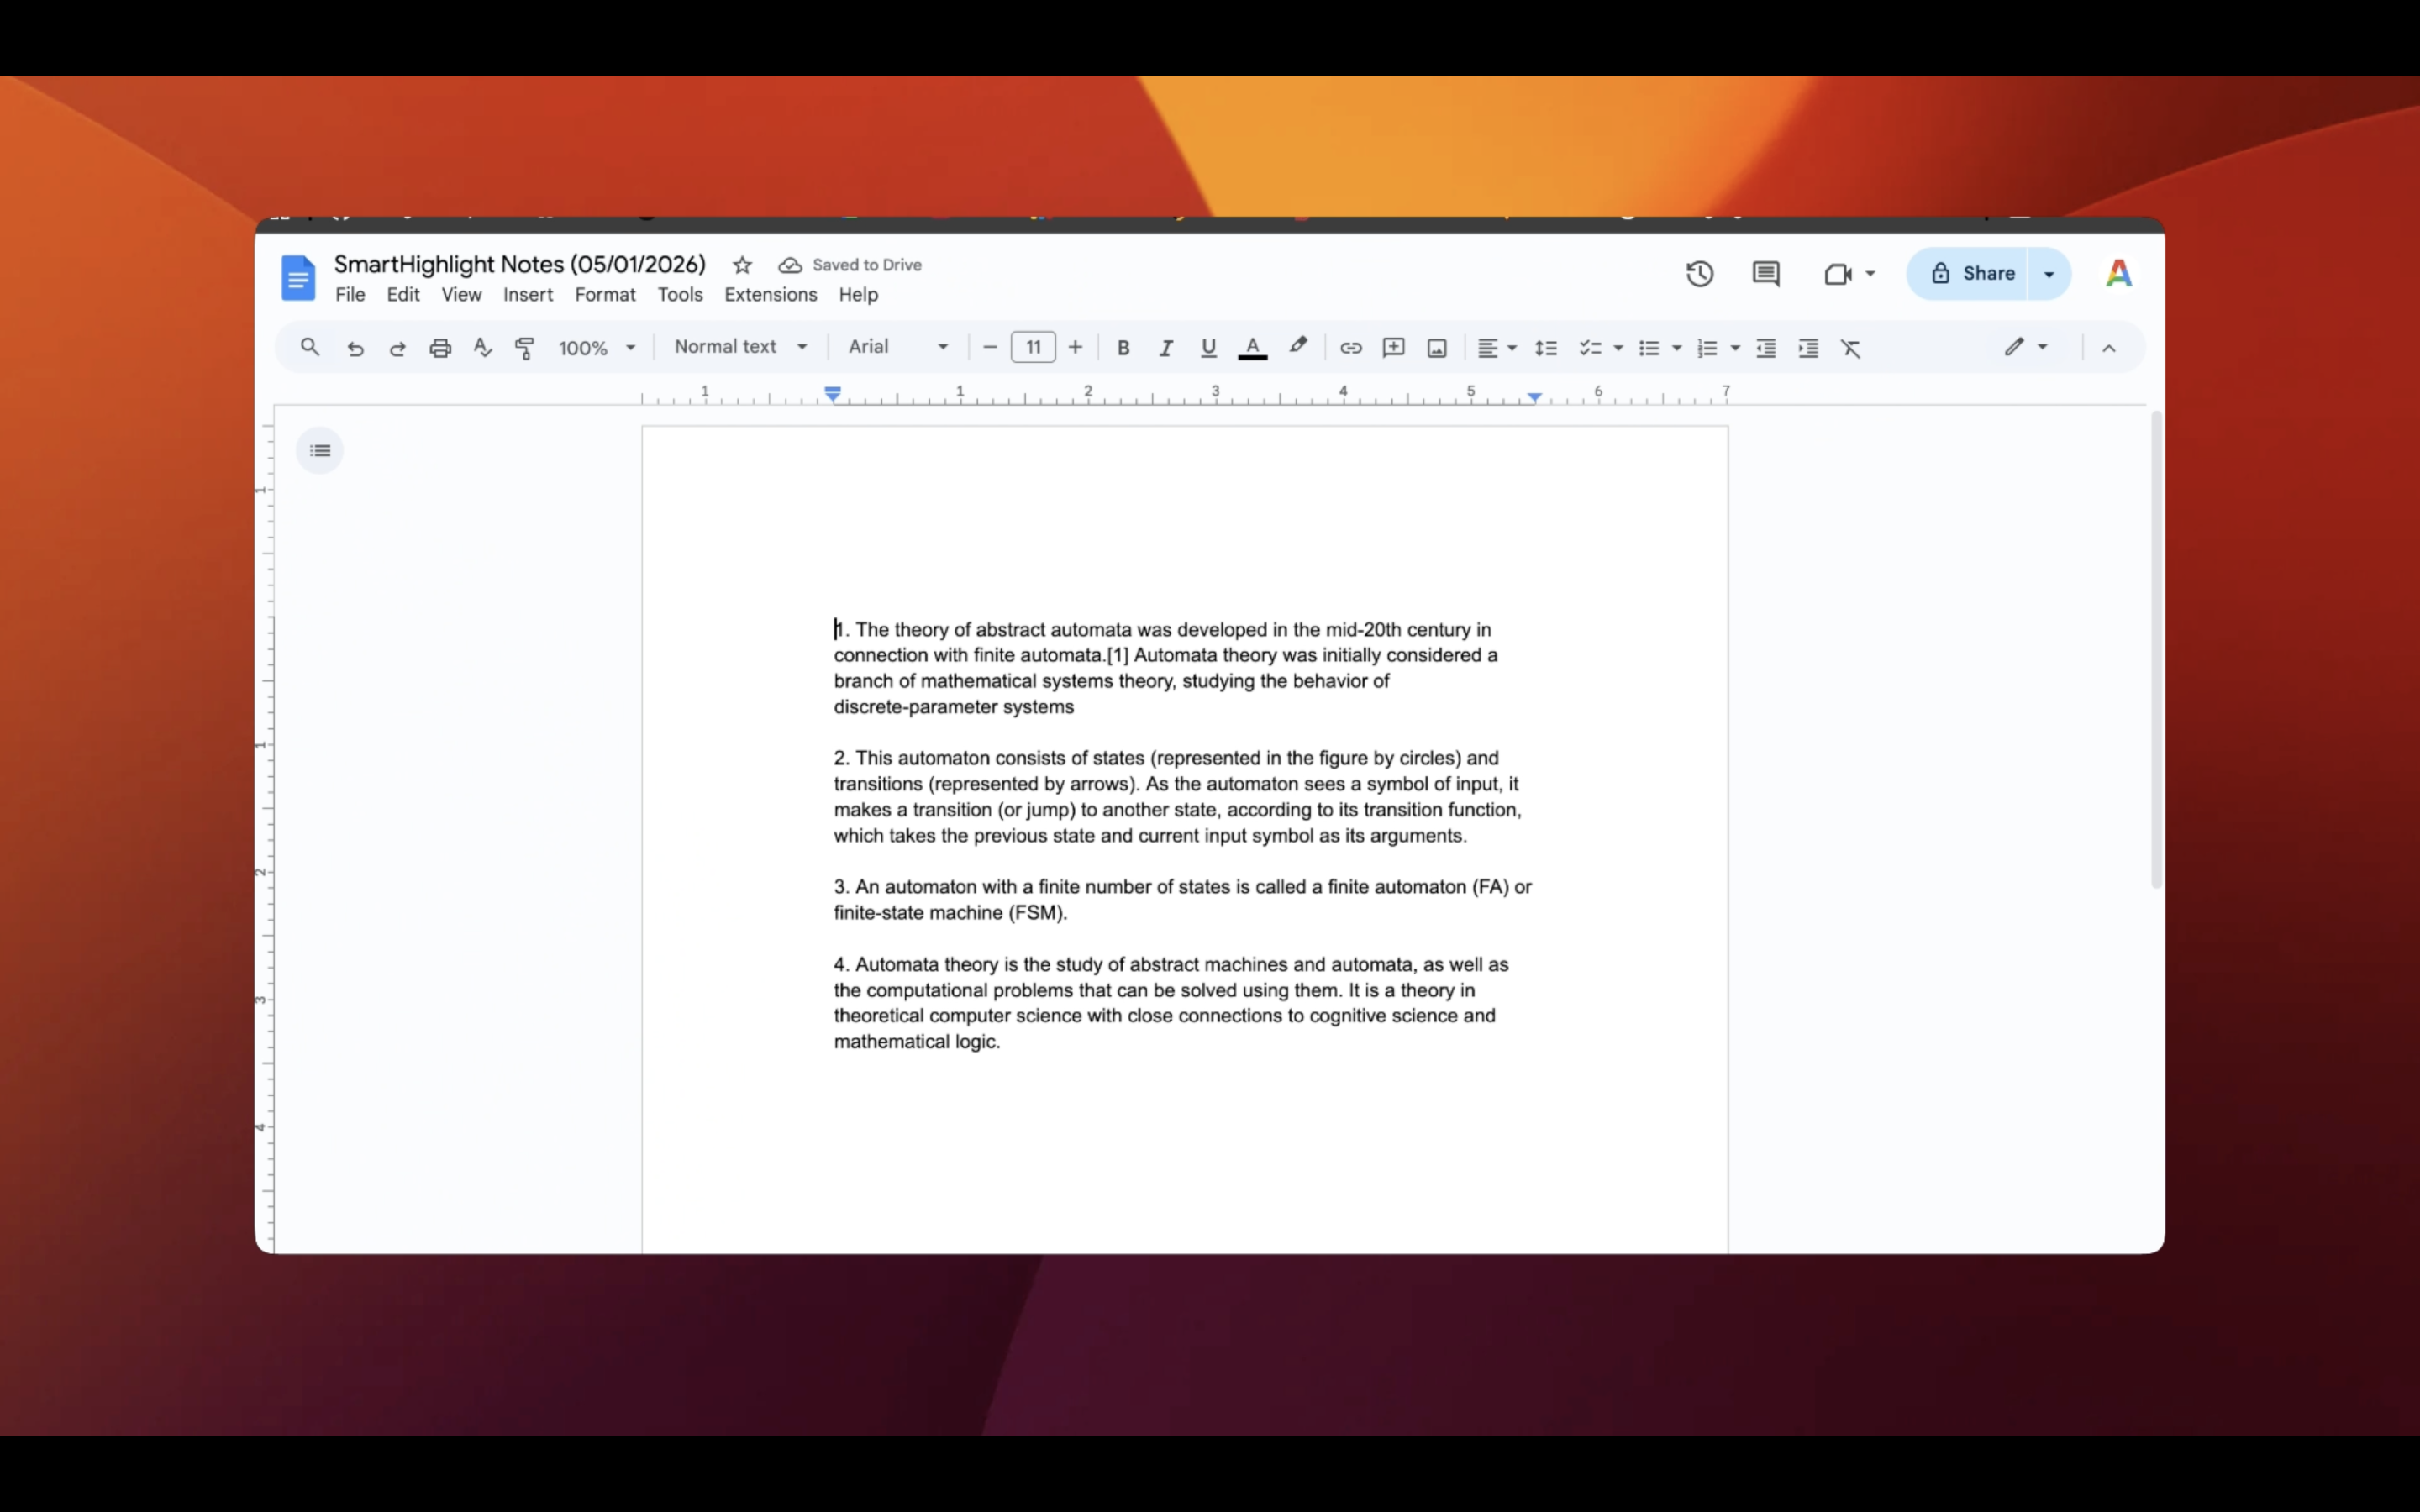
Task: Open the text color picker
Action: (1252, 348)
